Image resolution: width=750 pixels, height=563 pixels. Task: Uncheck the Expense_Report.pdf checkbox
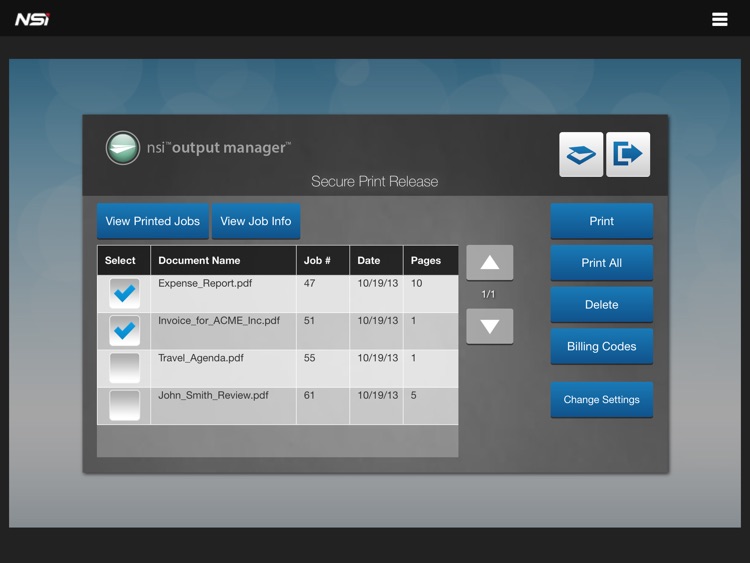[124, 293]
